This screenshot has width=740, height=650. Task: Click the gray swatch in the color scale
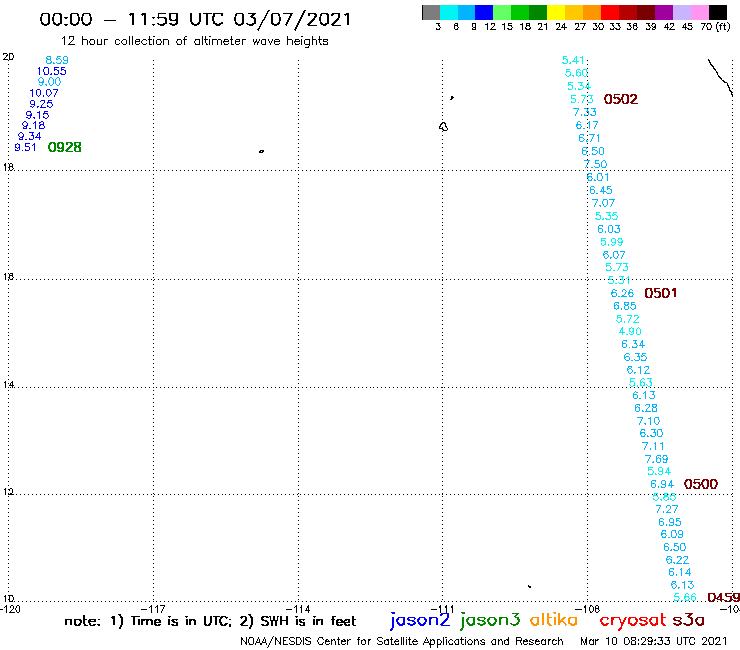pyautogui.click(x=431, y=12)
